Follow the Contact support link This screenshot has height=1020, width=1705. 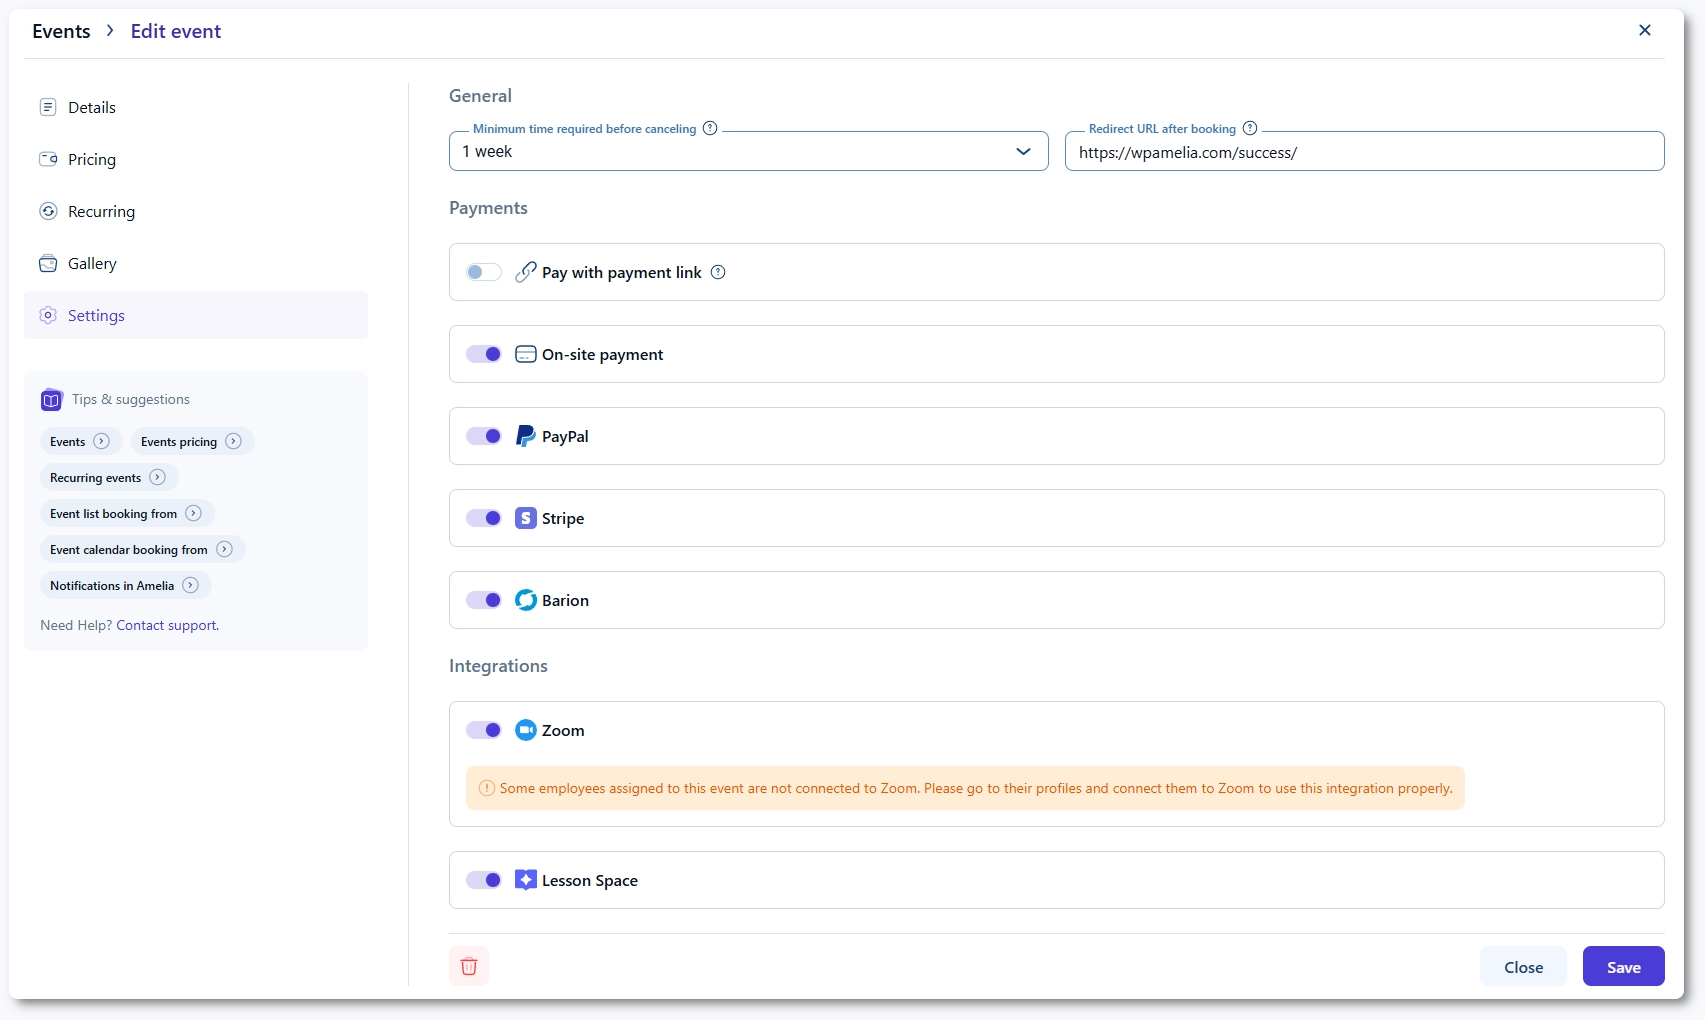point(167,625)
